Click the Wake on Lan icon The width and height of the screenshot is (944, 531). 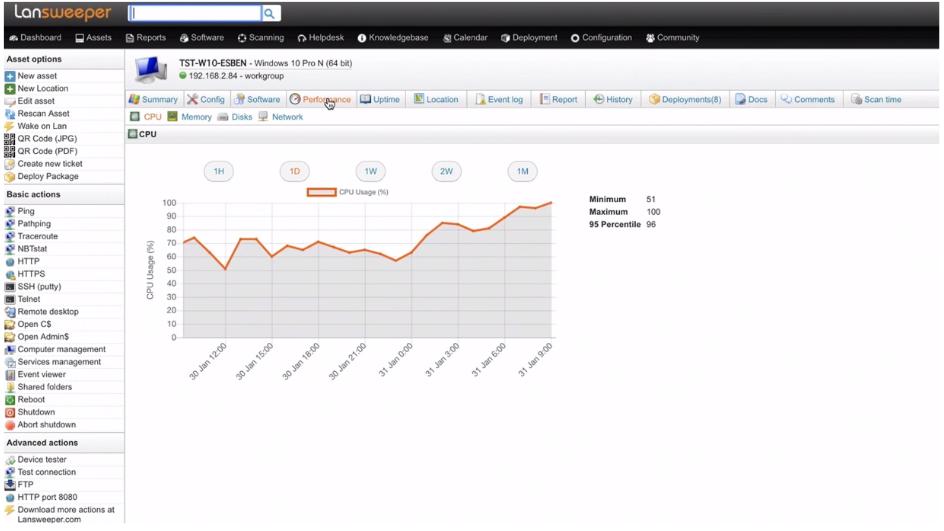click(x=10, y=126)
